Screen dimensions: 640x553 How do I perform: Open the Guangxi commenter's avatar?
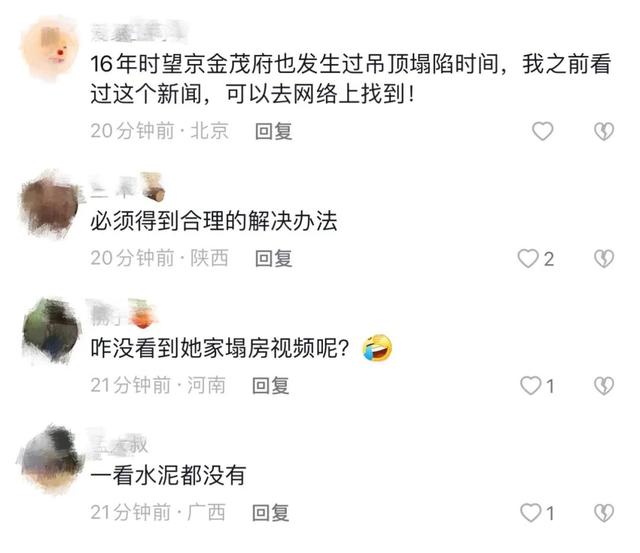(51, 459)
